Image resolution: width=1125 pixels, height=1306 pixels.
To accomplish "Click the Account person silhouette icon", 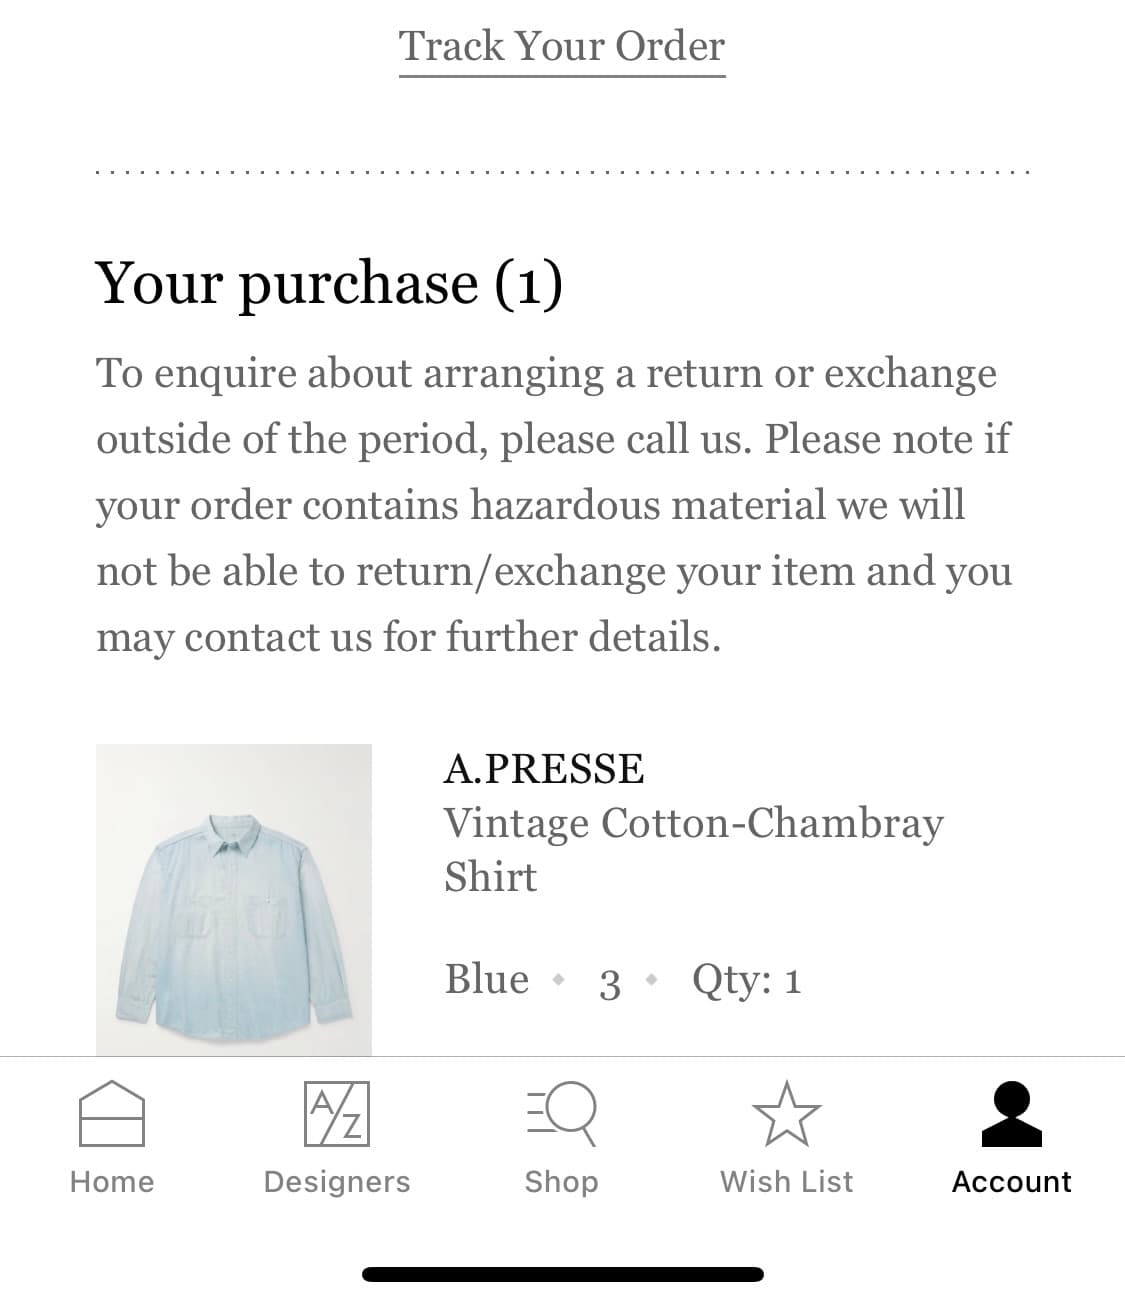I will click(x=1011, y=1114).
